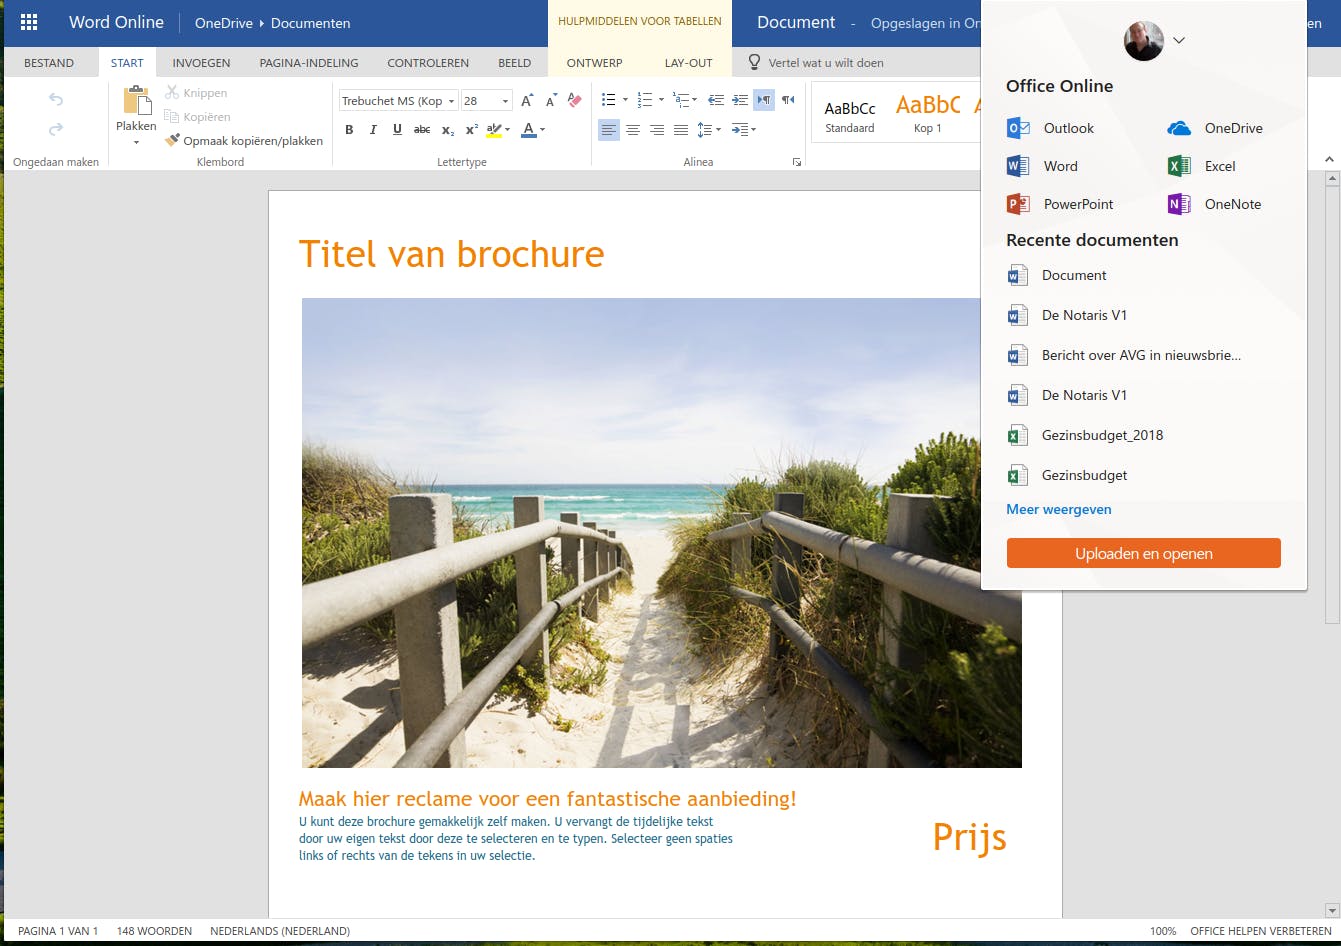Click Uploaden en openen button
The height and width of the screenshot is (946, 1341).
click(x=1143, y=552)
